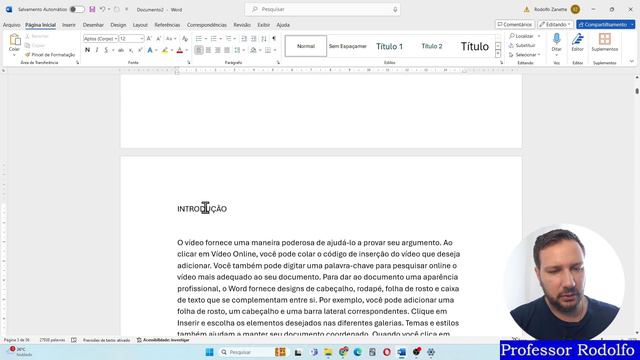The width and height of the screenshot is (640, 360).
Task: Click Pincel de Formatação
Action: pyautogui.click(x=50, y=55)
